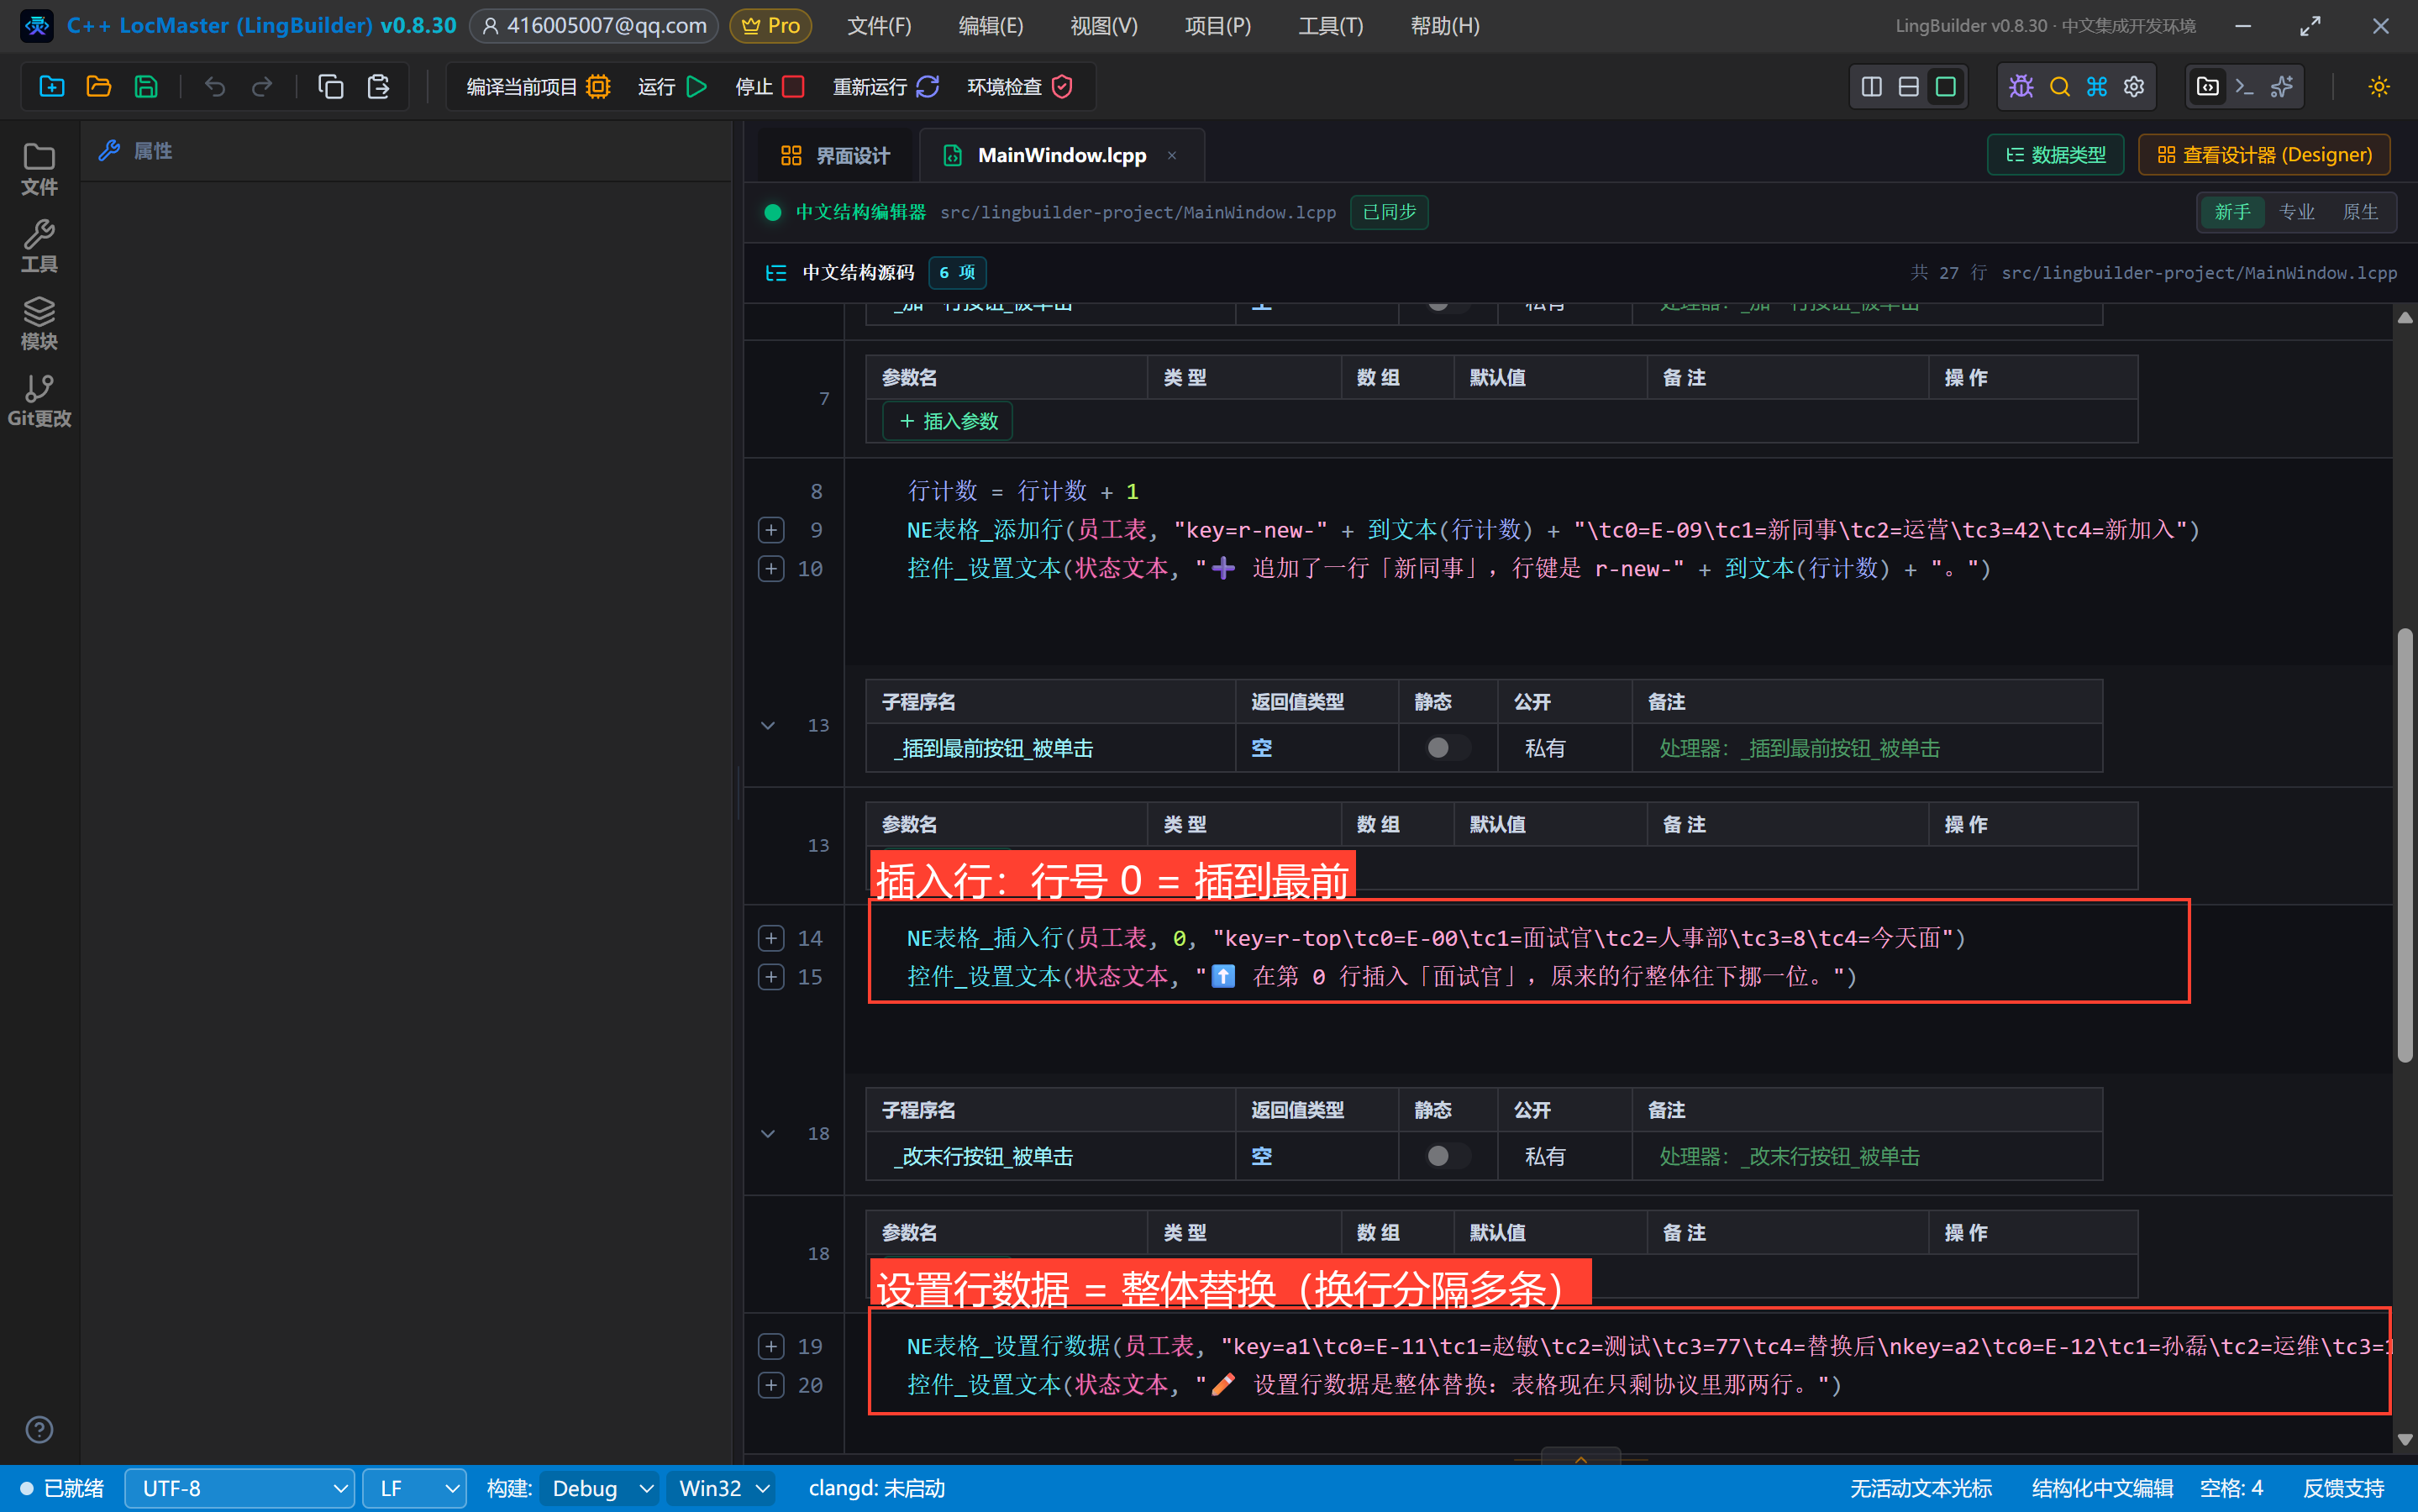Image resolution: width=2418 pixels, height=1512 pixels.
Task: Expand the plus box on line 20
Action: click(x=771, y=1384)
